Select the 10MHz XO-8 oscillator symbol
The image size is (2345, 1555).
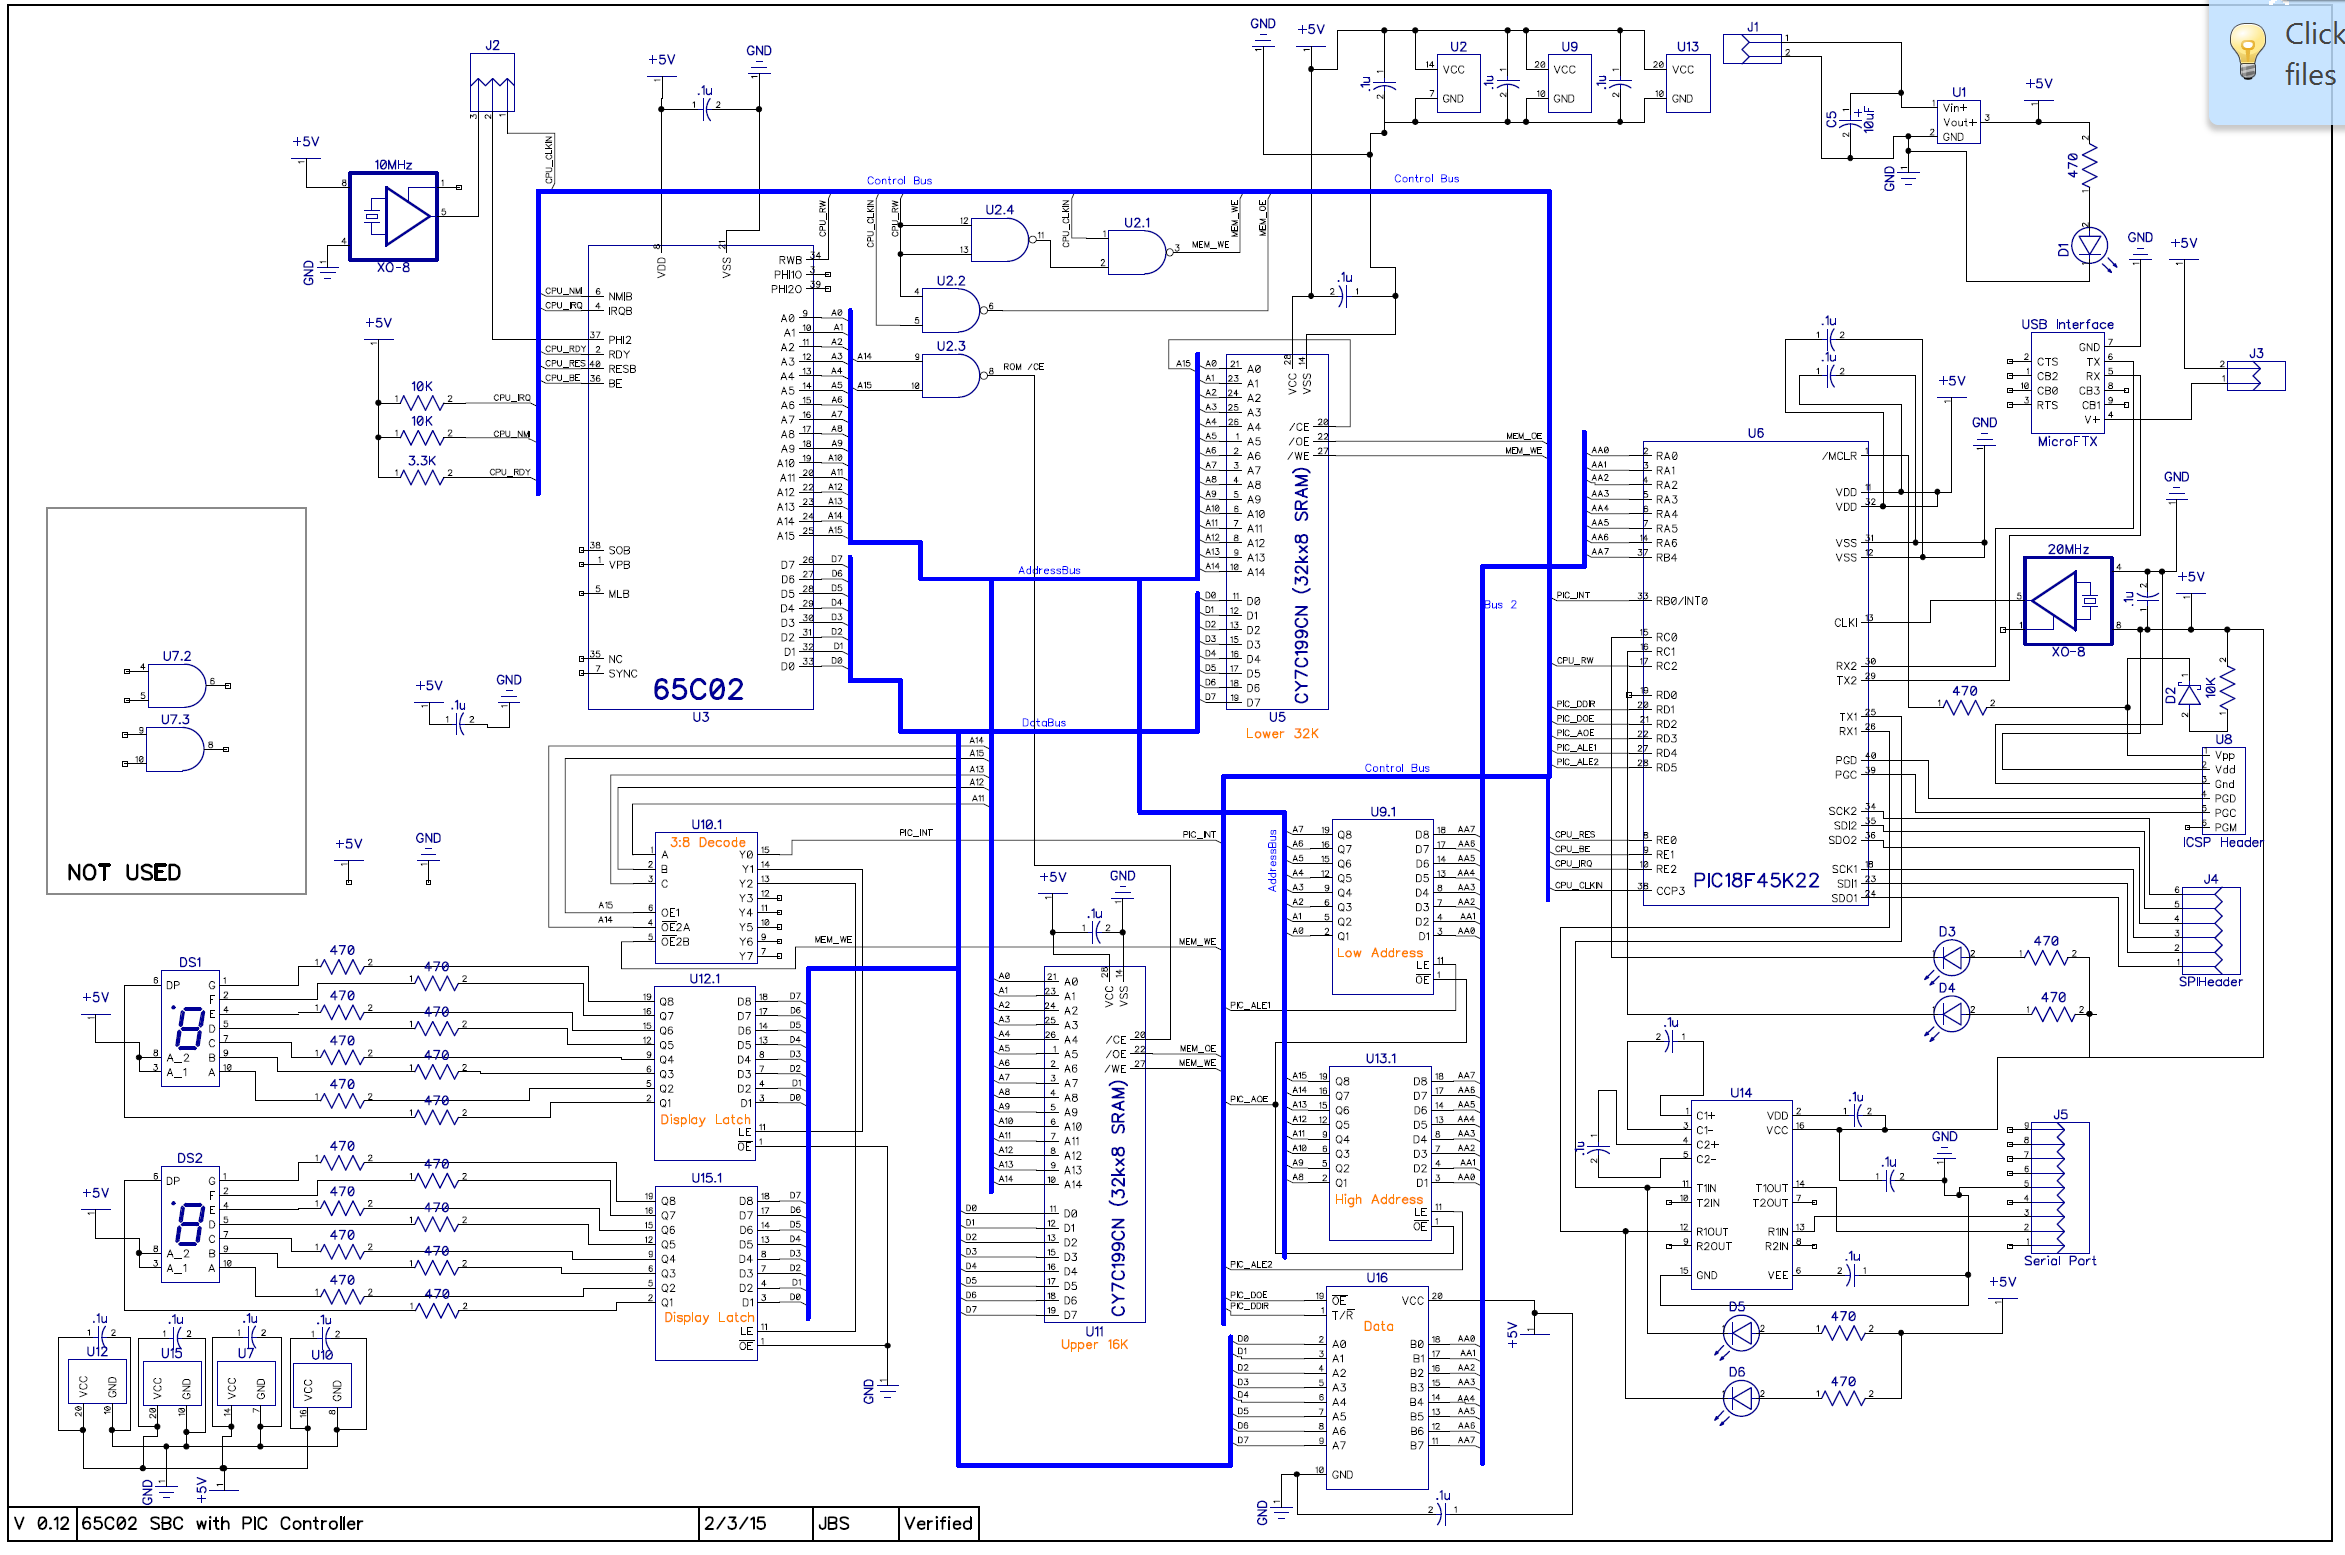[394, 216]
